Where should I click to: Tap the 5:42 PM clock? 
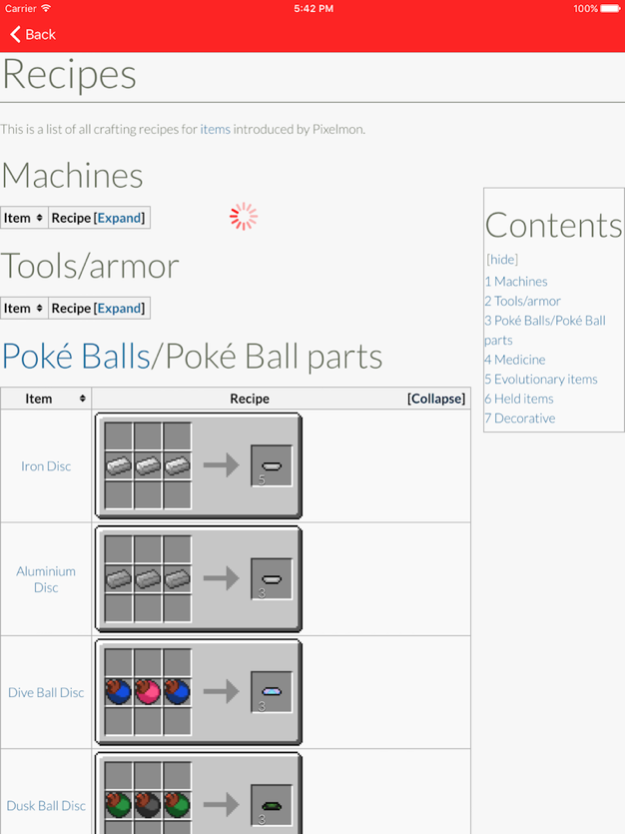[313, 9]
